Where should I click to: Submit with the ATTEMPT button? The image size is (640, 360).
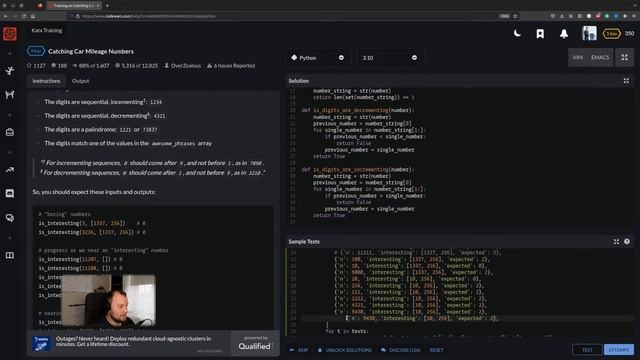619,350
